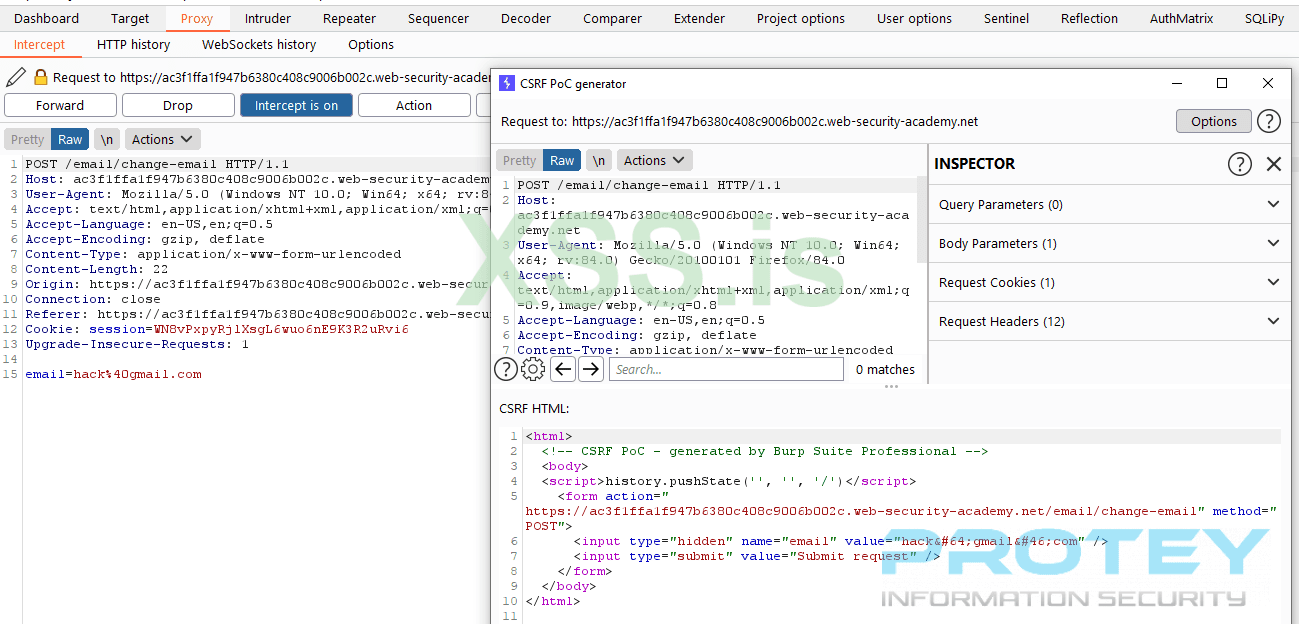The image size is (1299, 624).
Task: Open the SQLiPy extension tab
Action: [x=1264, y=18]
